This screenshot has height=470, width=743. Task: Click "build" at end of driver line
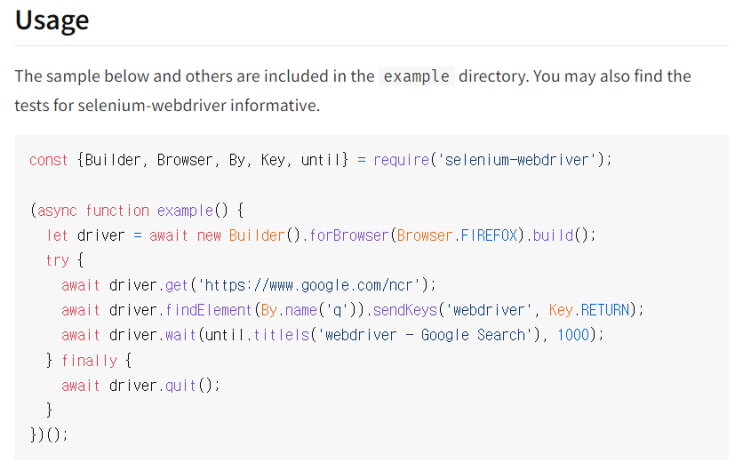553,235
